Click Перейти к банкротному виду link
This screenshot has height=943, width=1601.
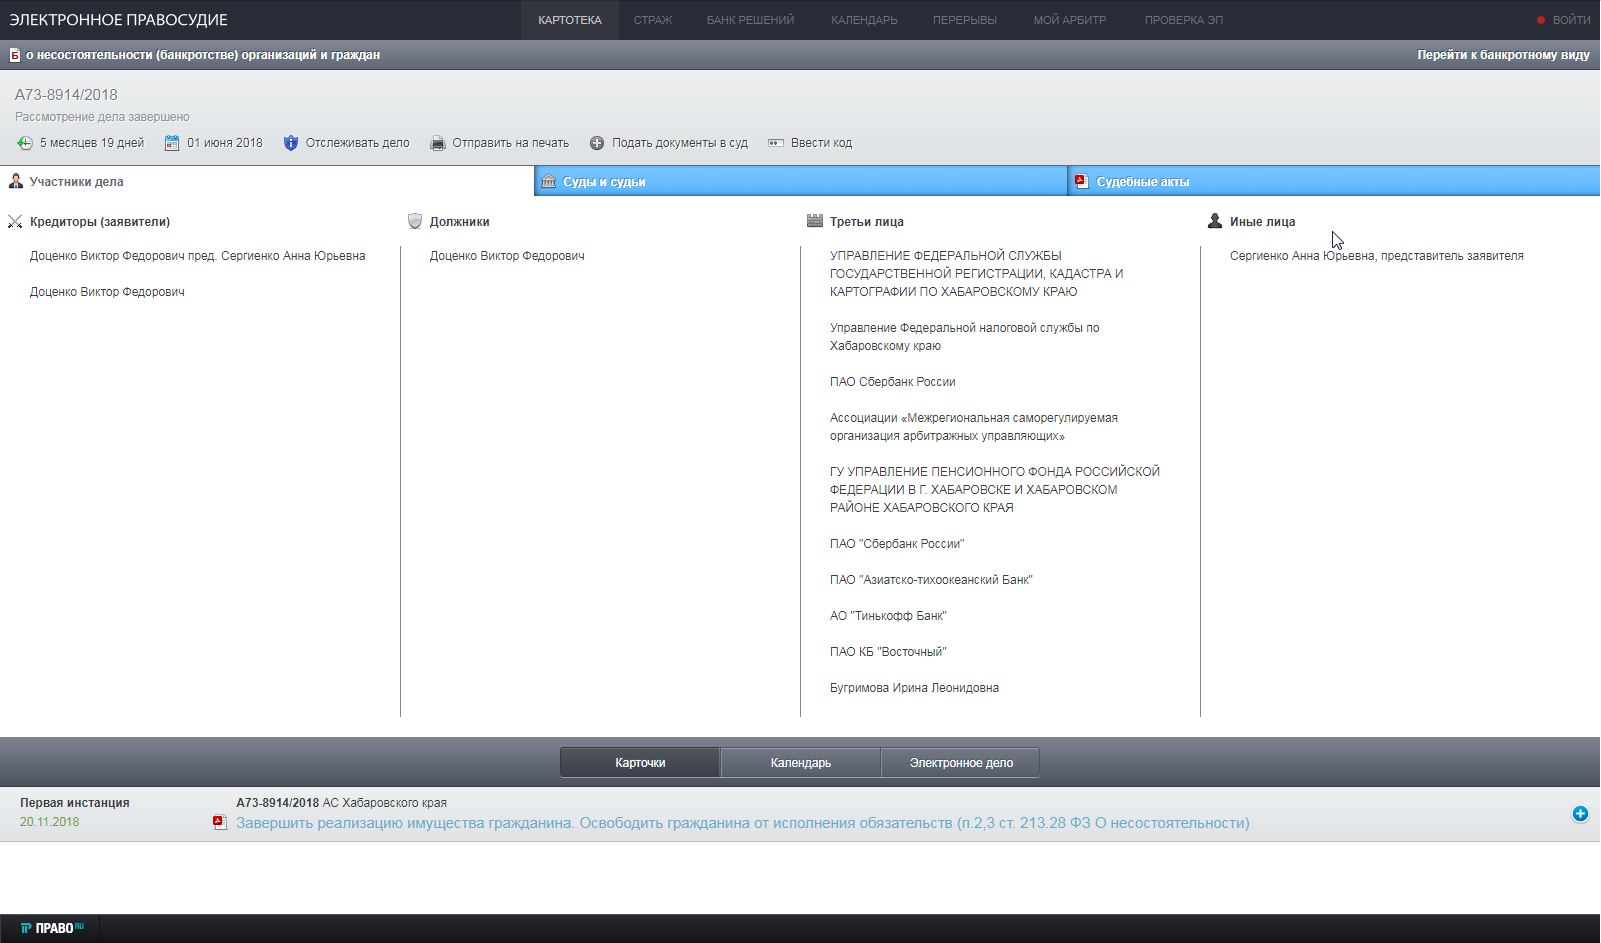(x=1502, y=55)
